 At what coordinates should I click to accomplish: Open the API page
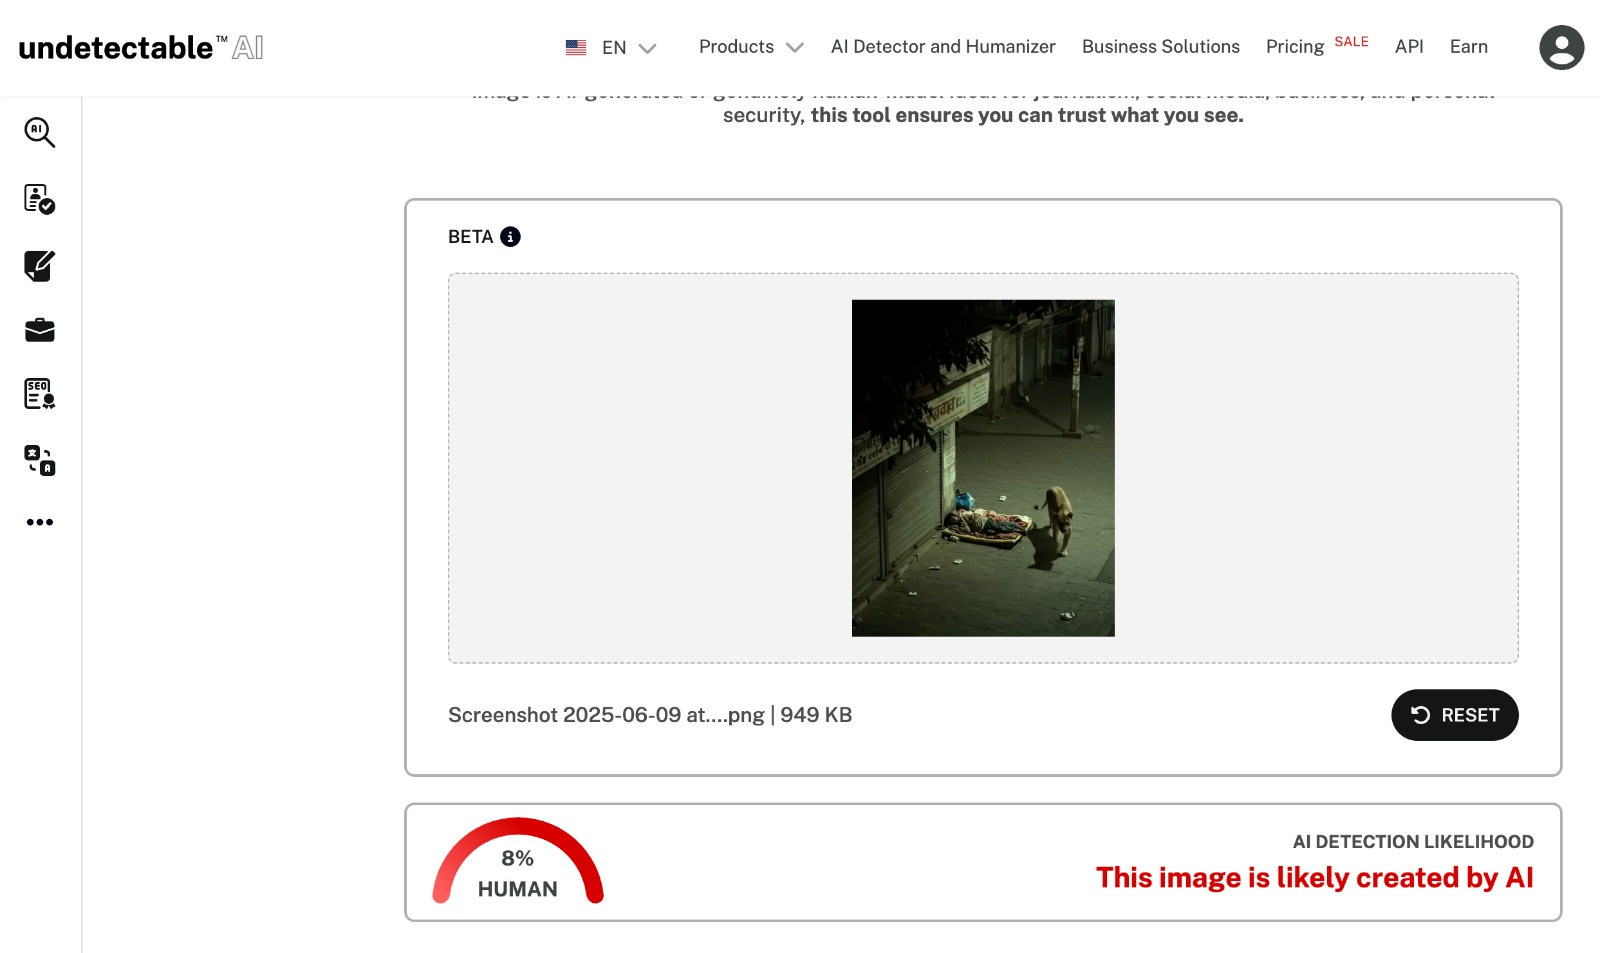(x=1409, y=47)
